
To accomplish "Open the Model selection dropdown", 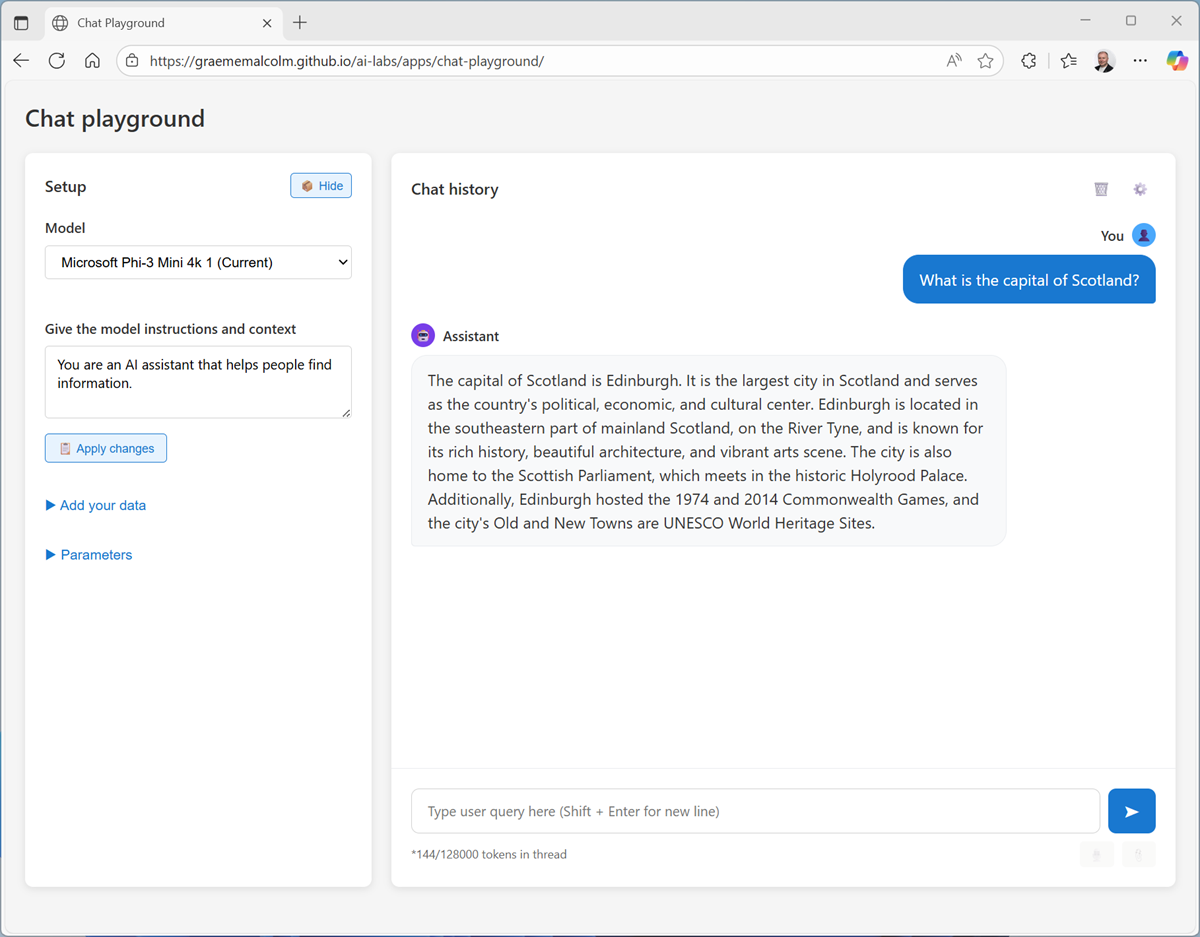I will [197, 262].
